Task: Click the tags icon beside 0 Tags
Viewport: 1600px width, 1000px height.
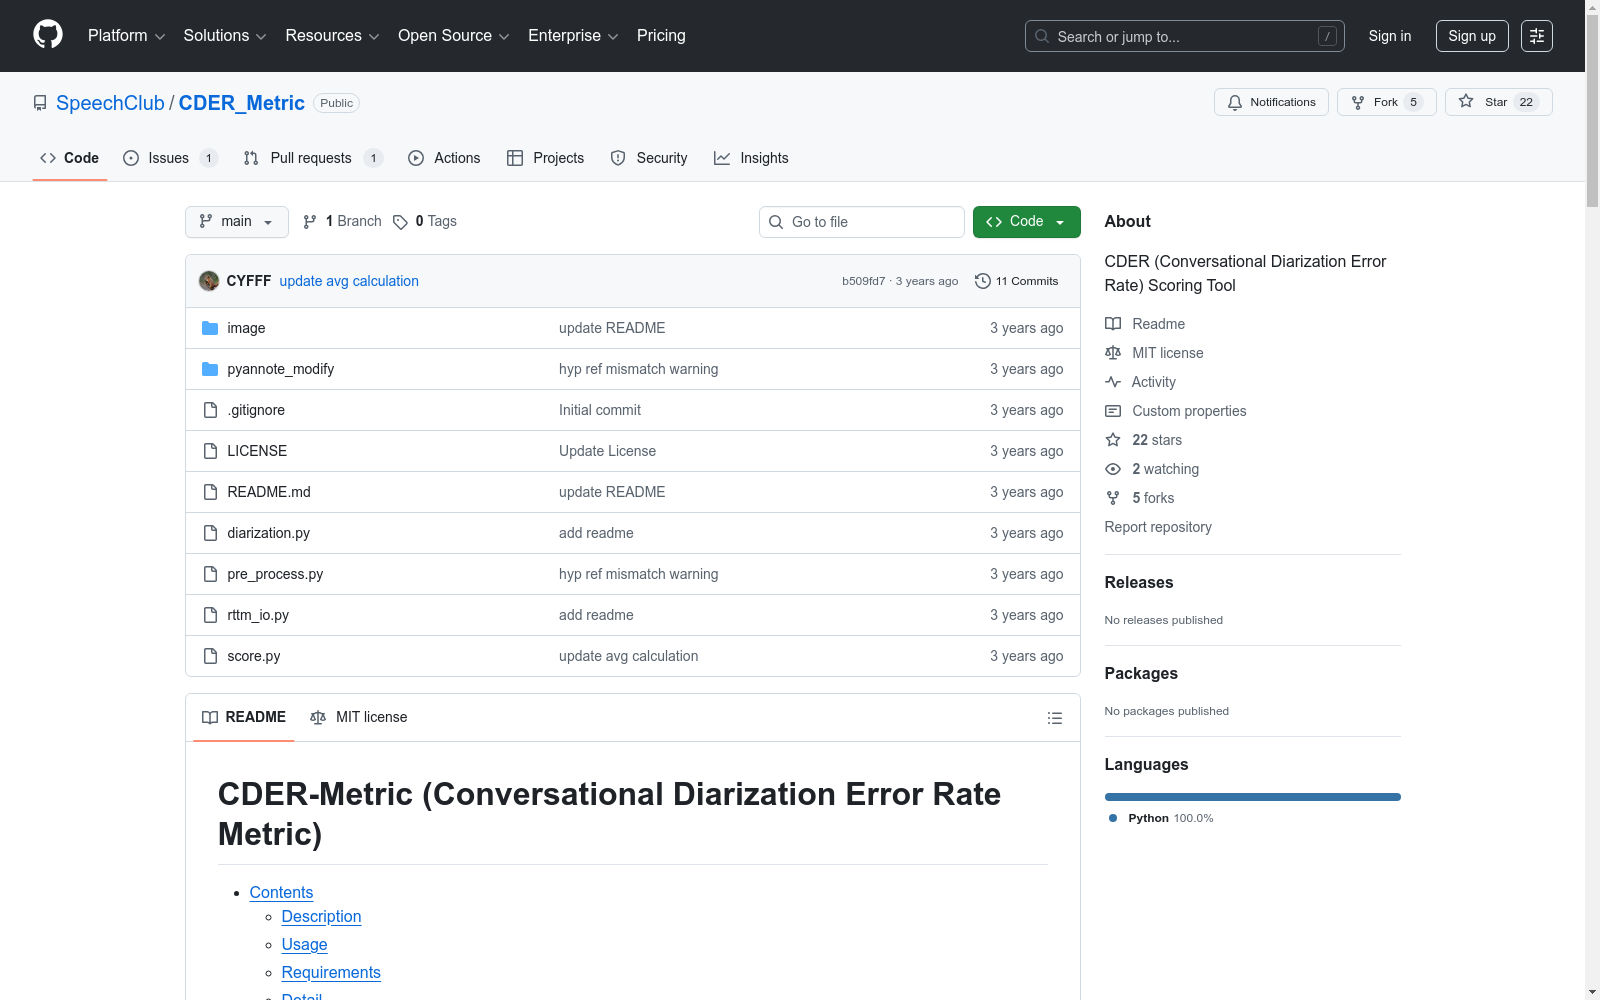Action: pyautogui.click(x=400, y=222)
